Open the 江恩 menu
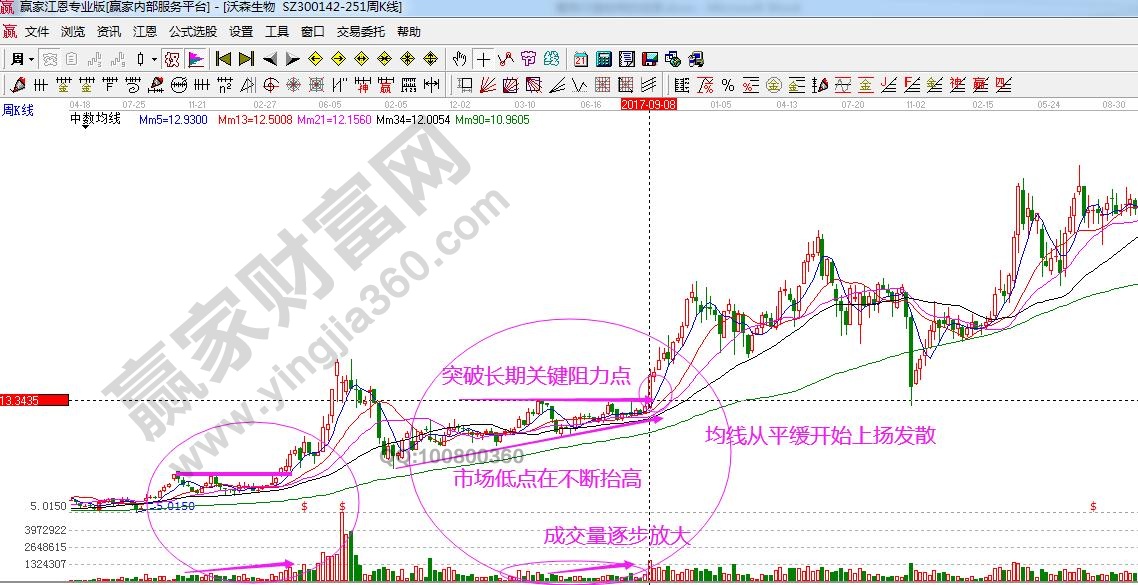The width and height of the screenshot is (1138, 585). tap(145, 31)
